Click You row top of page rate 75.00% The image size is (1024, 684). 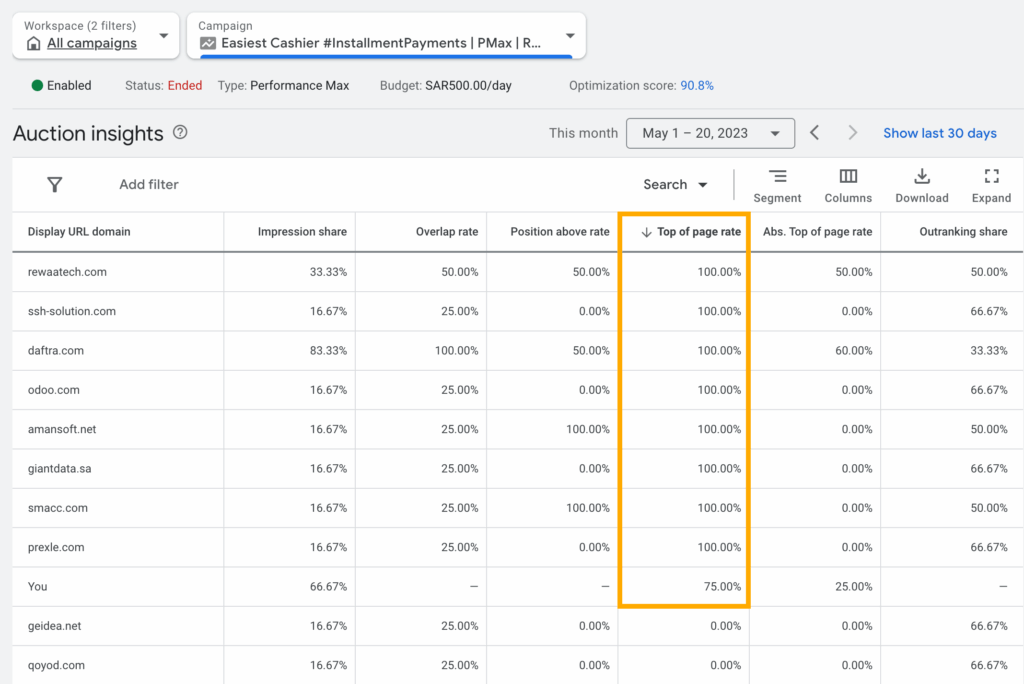[x=722, y=587]
